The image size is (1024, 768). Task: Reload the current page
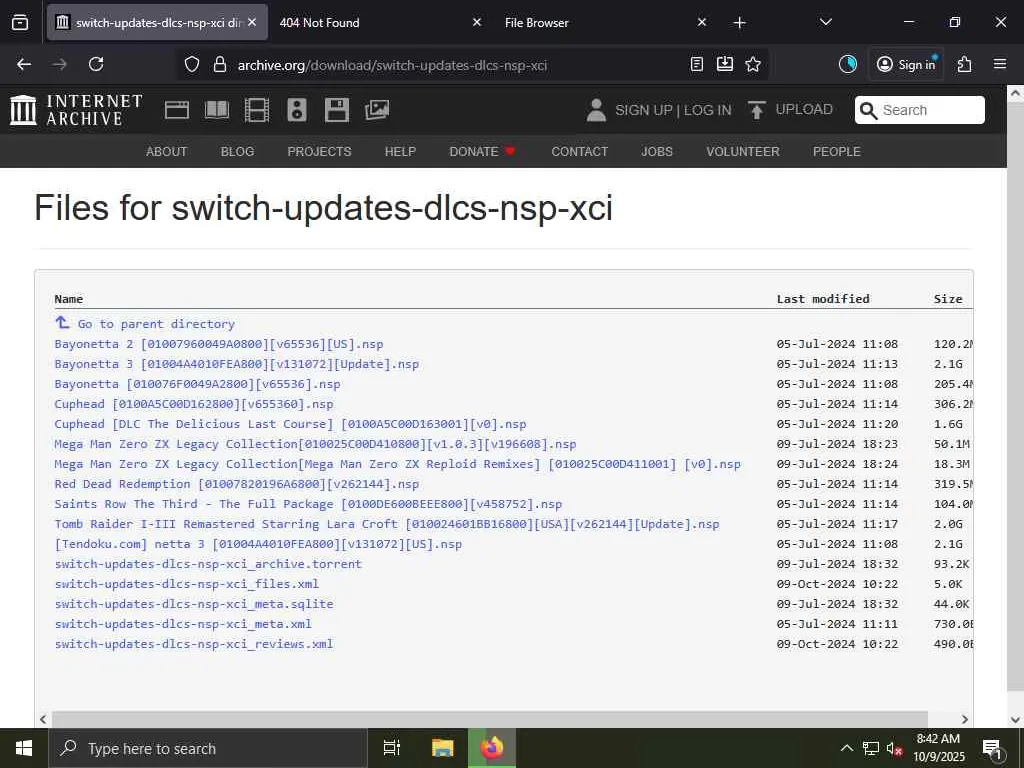click(x=96, y=64)
